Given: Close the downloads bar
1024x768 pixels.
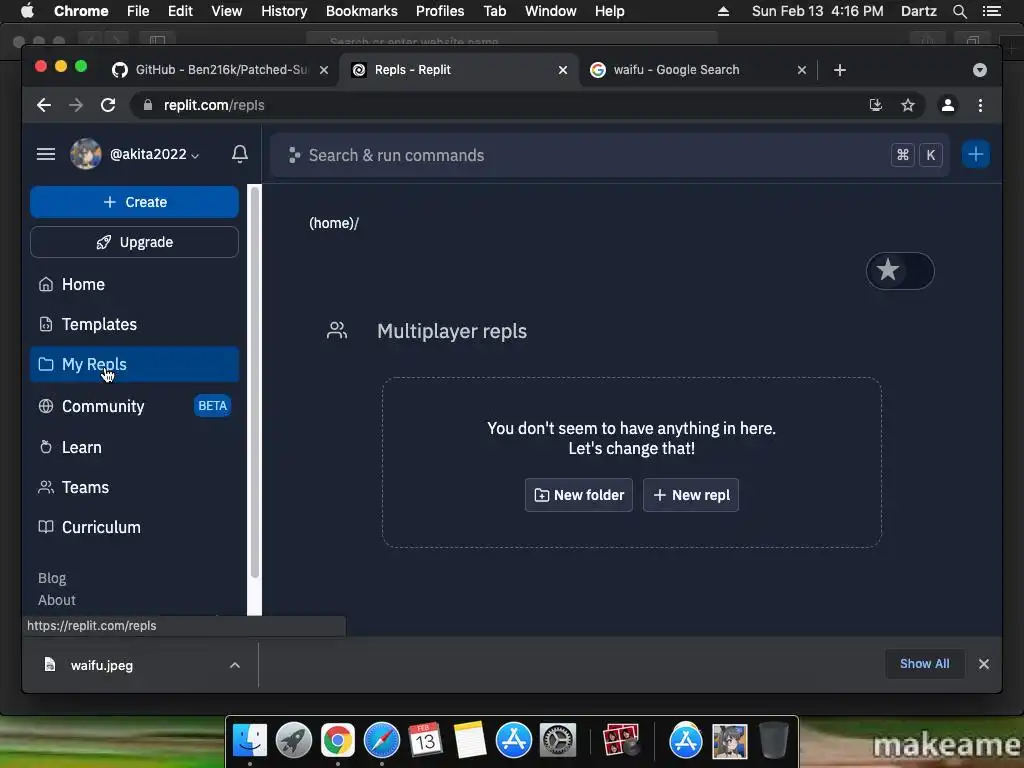Looking at the screenshot, I should 984,664.
